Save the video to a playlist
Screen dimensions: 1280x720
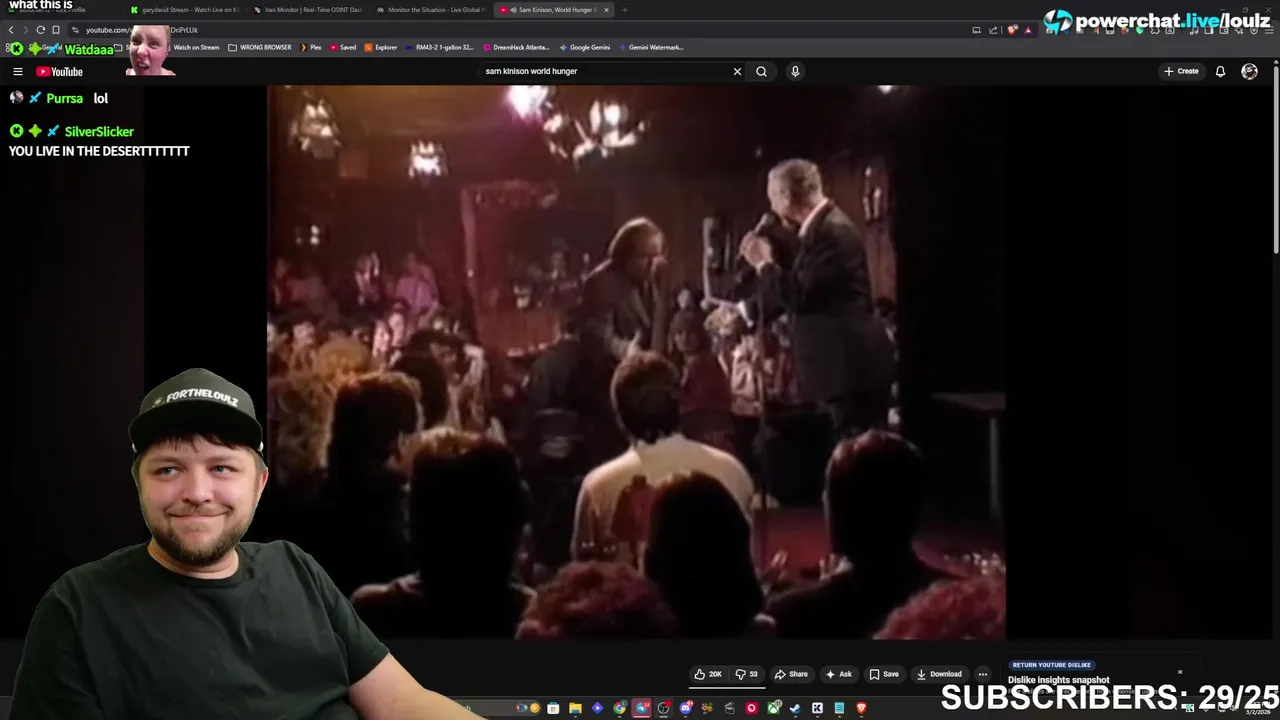(884, 674)
